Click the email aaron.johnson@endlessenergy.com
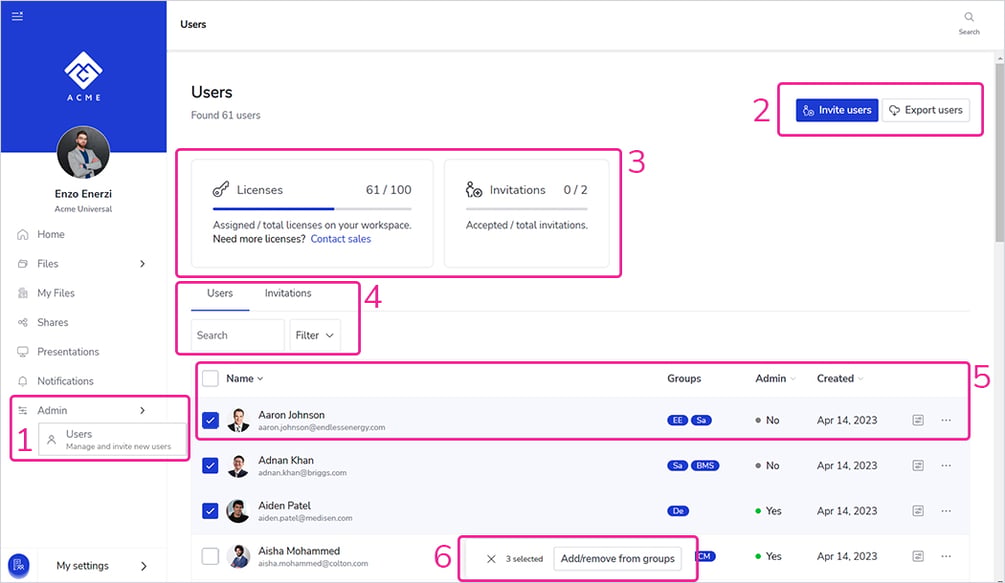This screenshot has height=583, width=1005. click(322, 427)
